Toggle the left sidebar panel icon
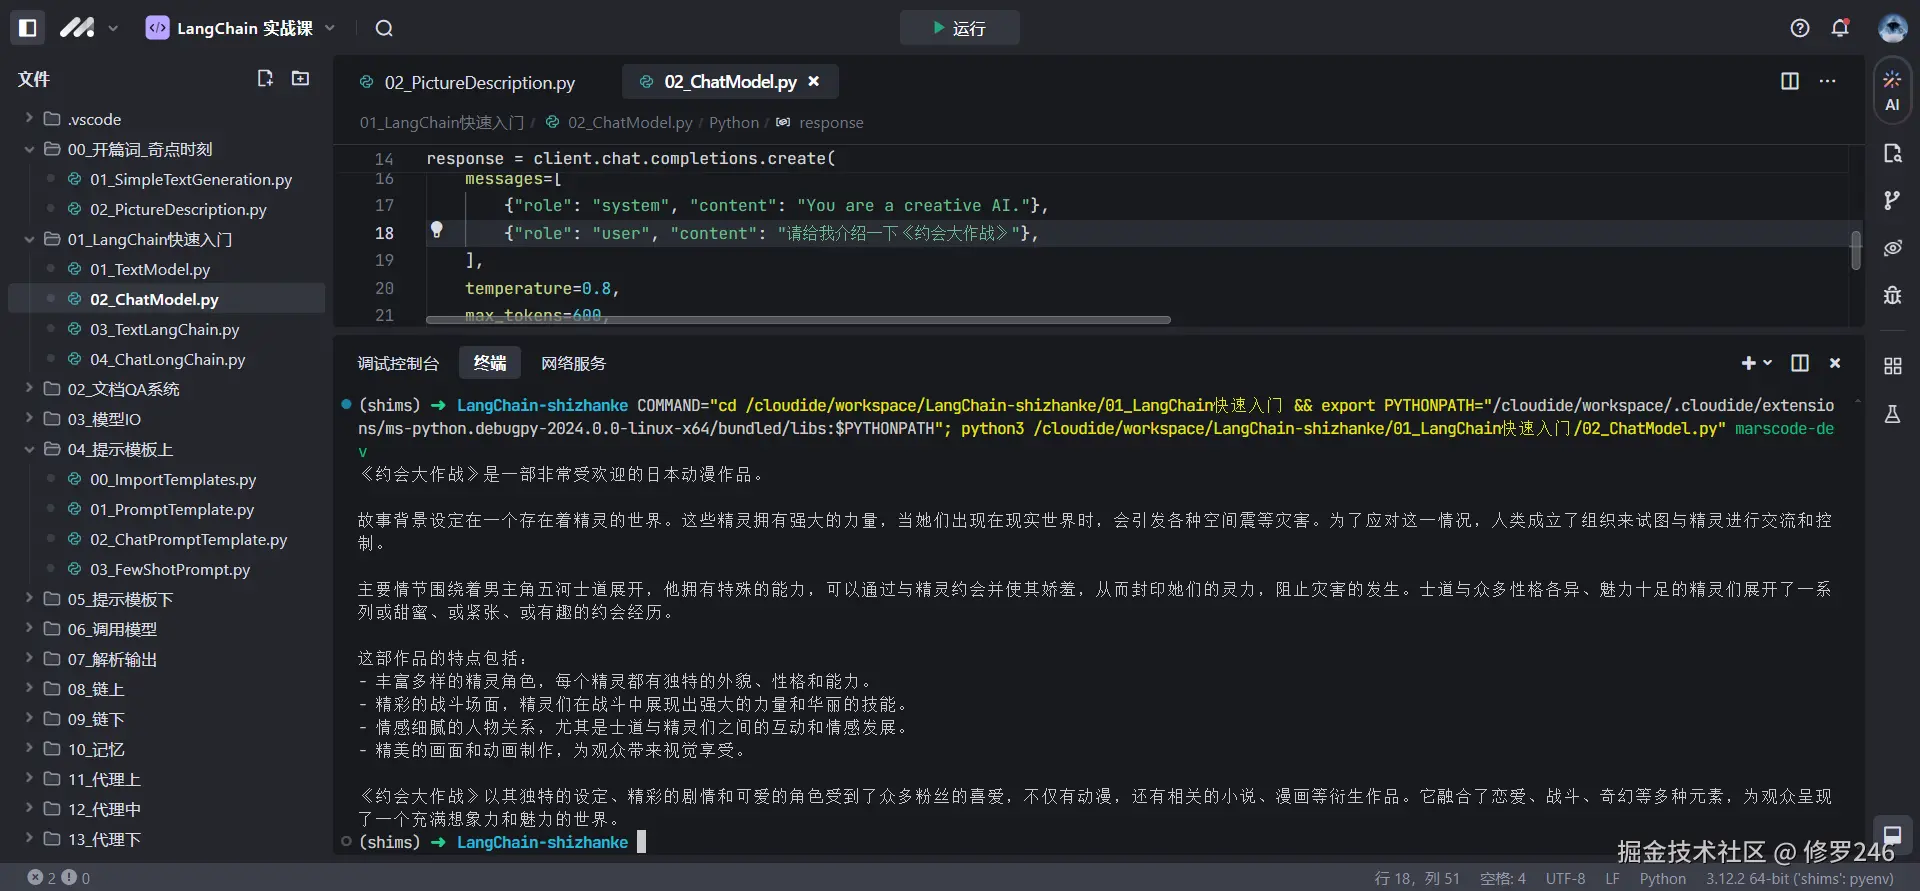1920x891 pixels. click(28, 28)
